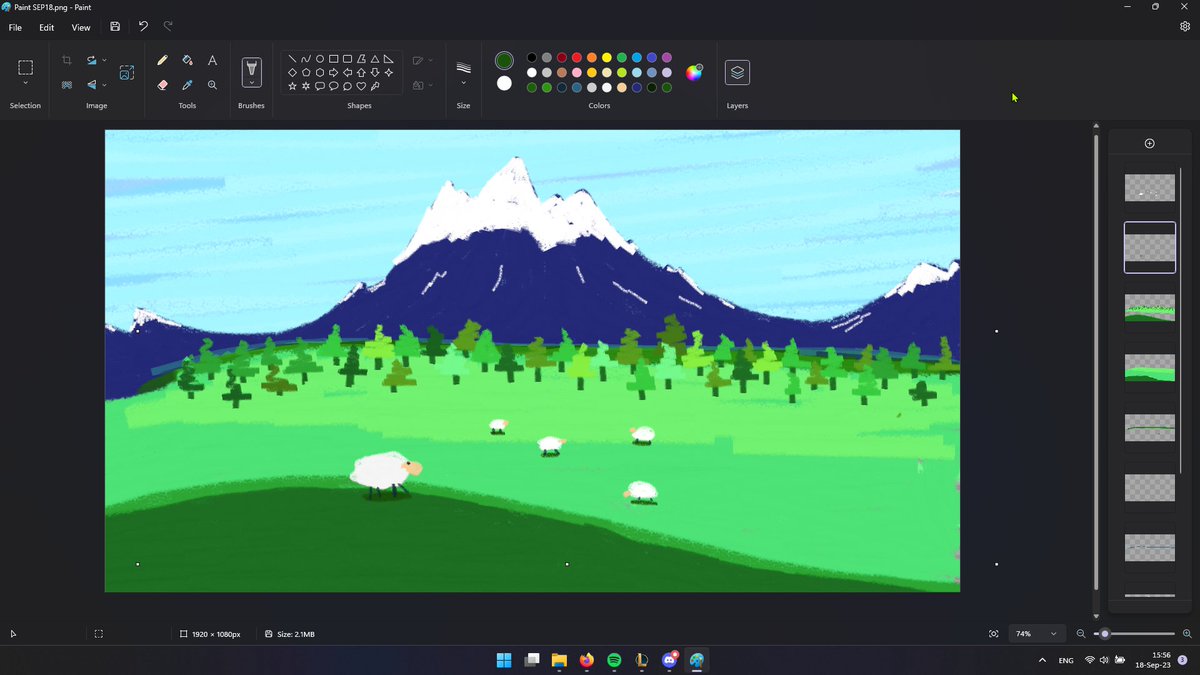Select the Fill with color bucket tool

(188, 61)
